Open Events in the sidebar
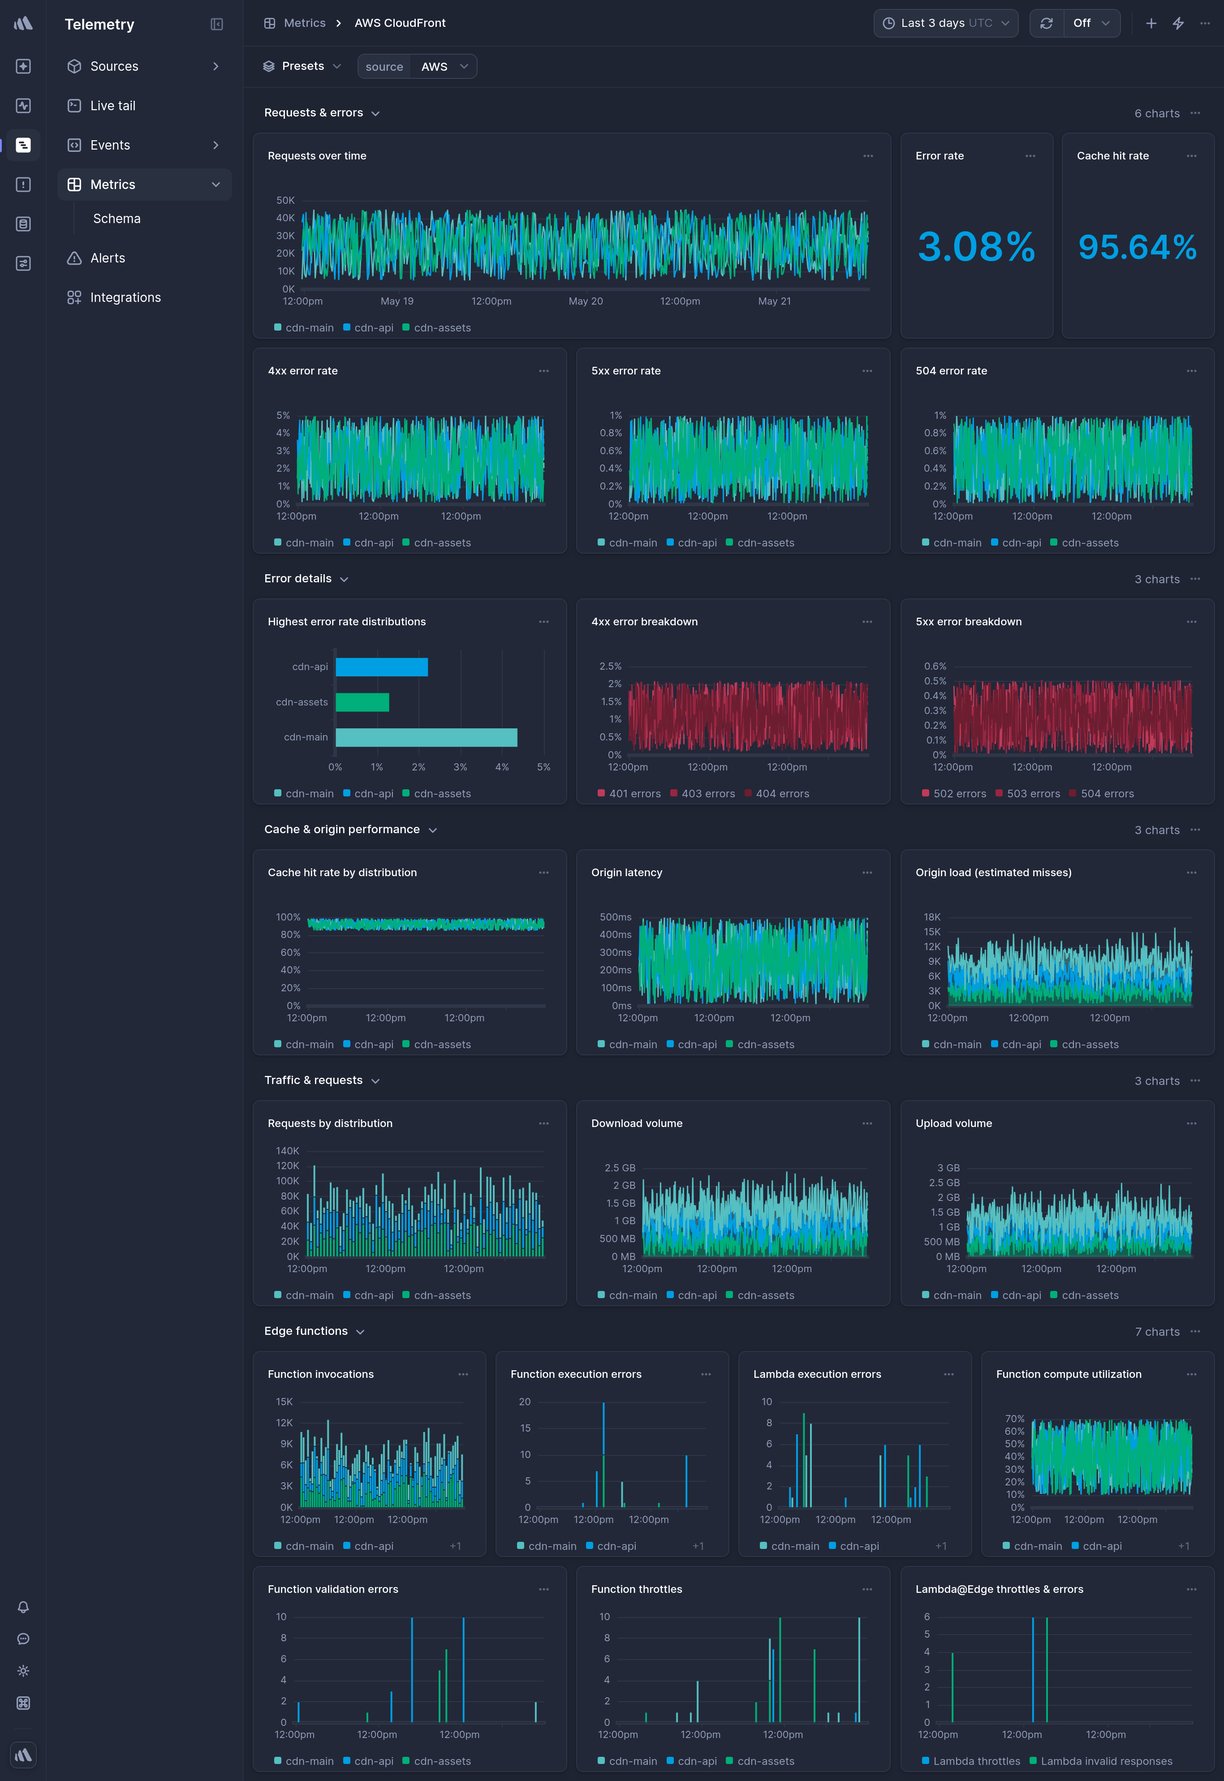Viewport: 1224px width, 1781px height. 144,145
